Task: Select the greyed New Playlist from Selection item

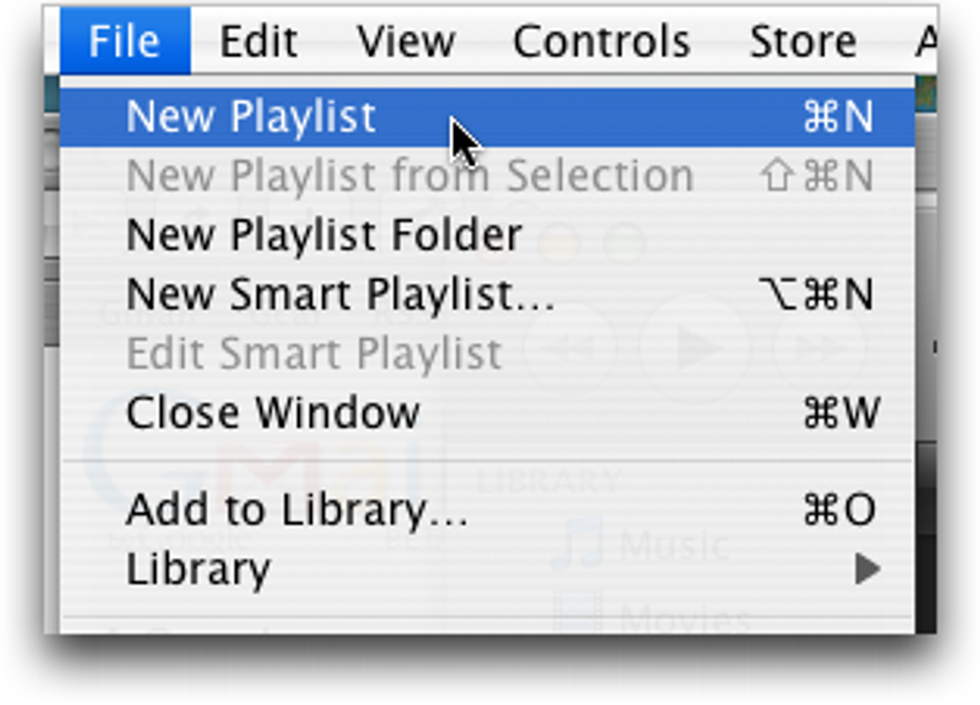Action: (x=409, y=176)
